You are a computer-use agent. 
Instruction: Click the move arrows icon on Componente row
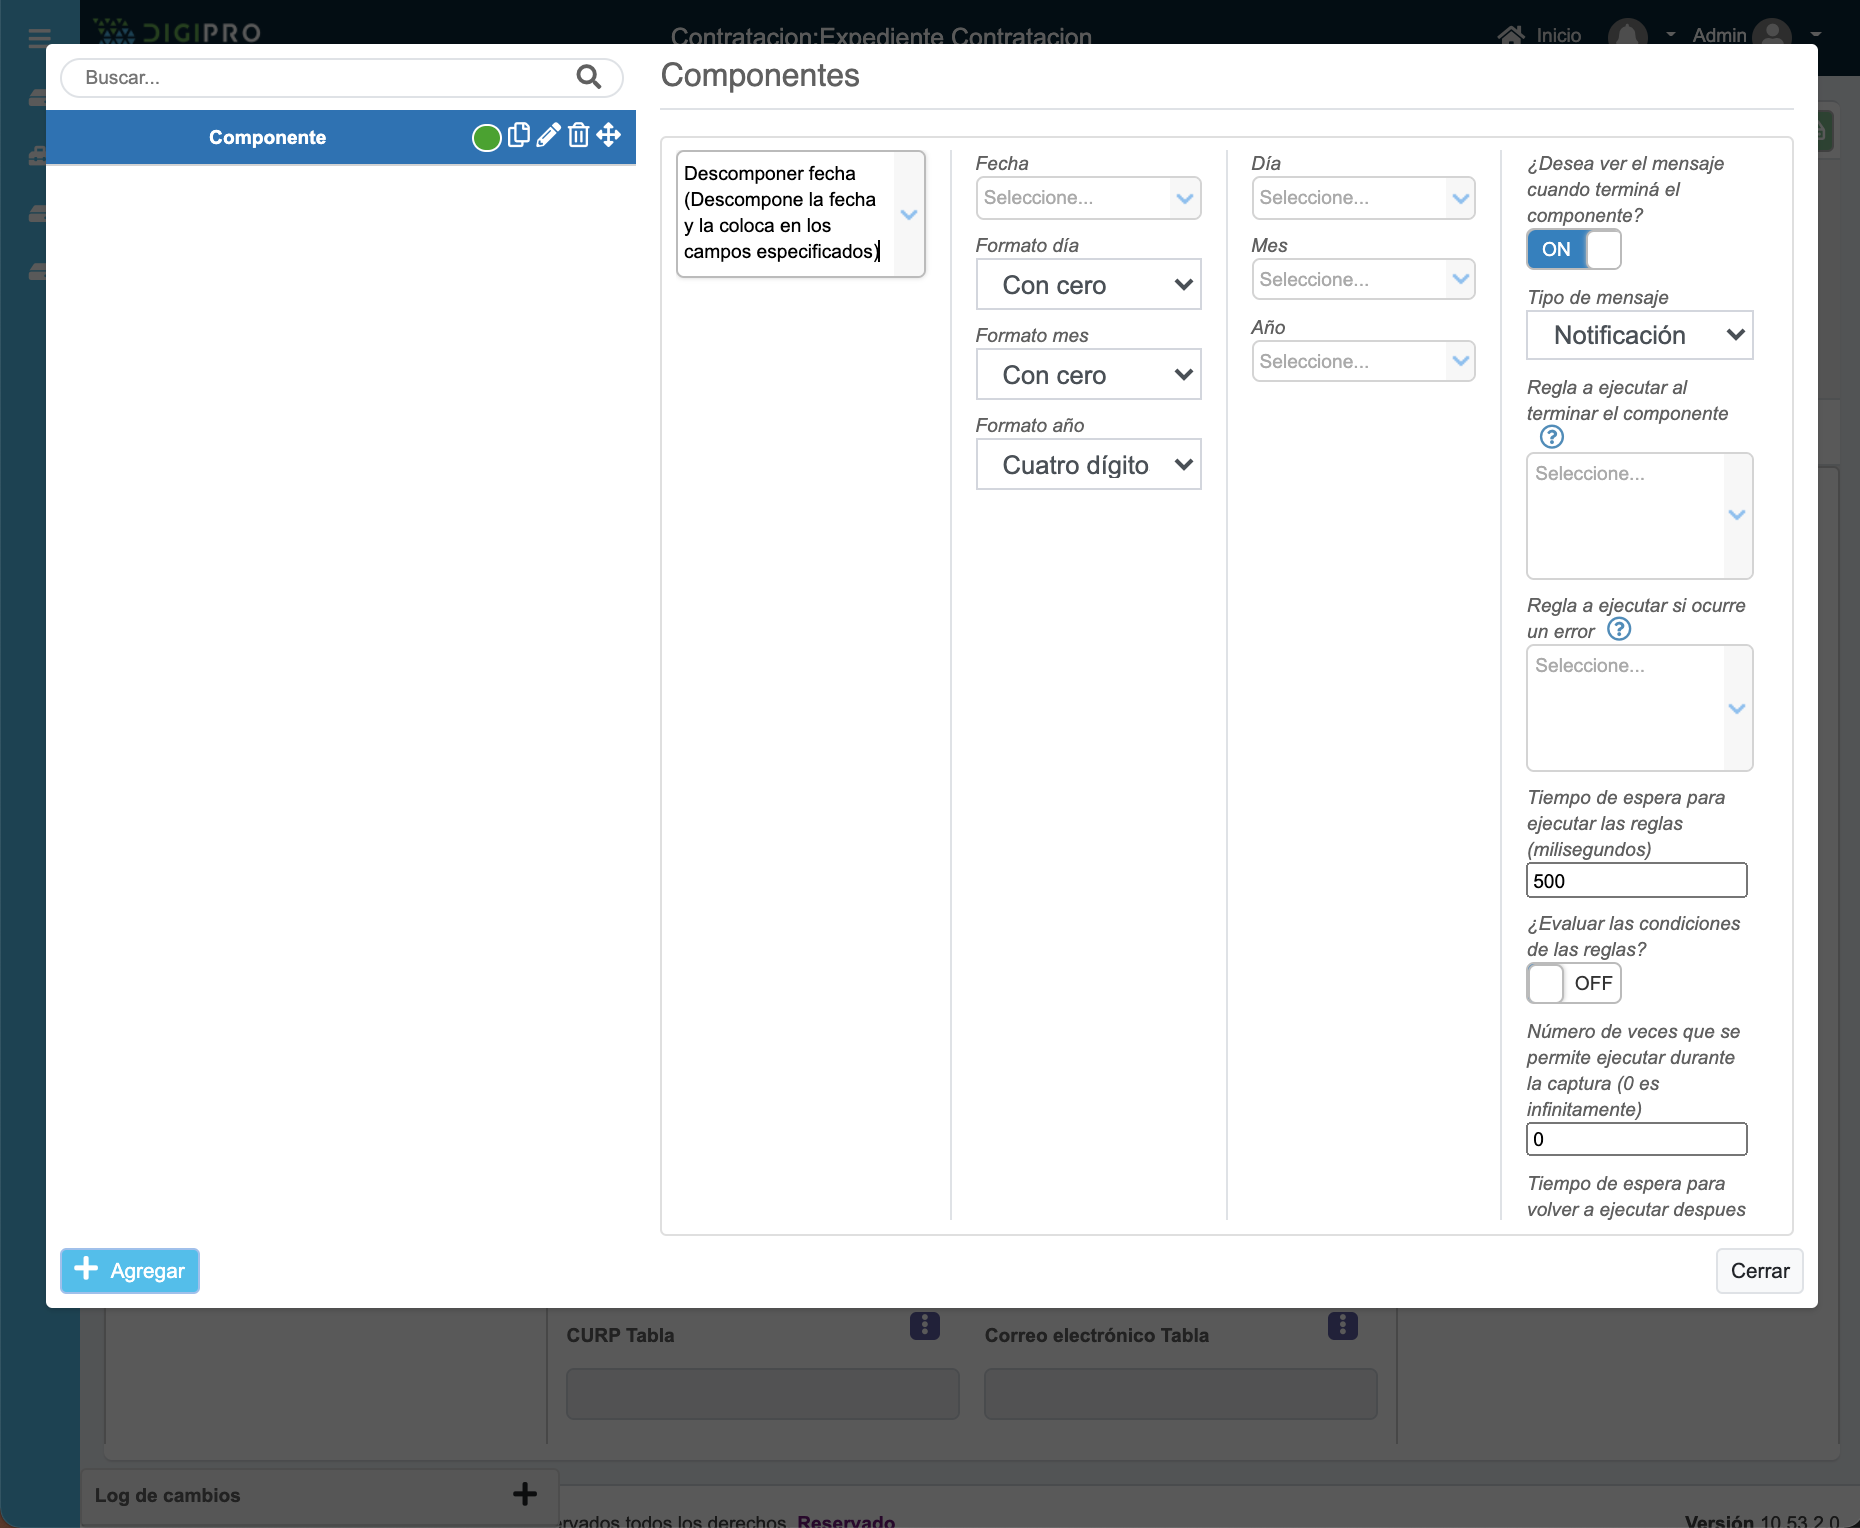[609, 135]
